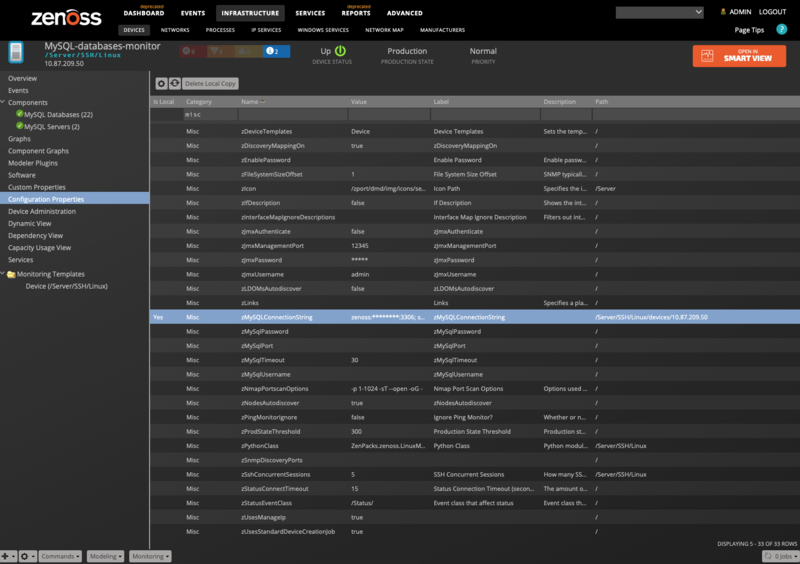This screenshot has width=800, height=564.
Task: Open the Page Tips help question-mark icon
Action: 781,30
